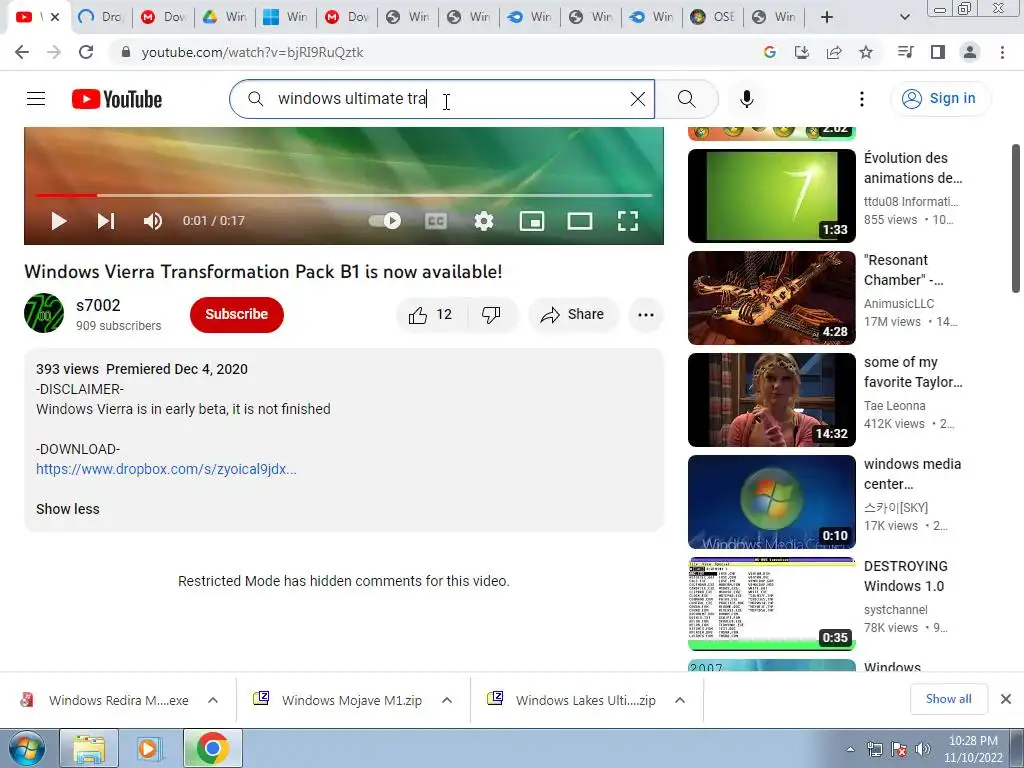Open YouTube settings three-dot menu
Screen dimensions: 1024x768
coord(861,99)
